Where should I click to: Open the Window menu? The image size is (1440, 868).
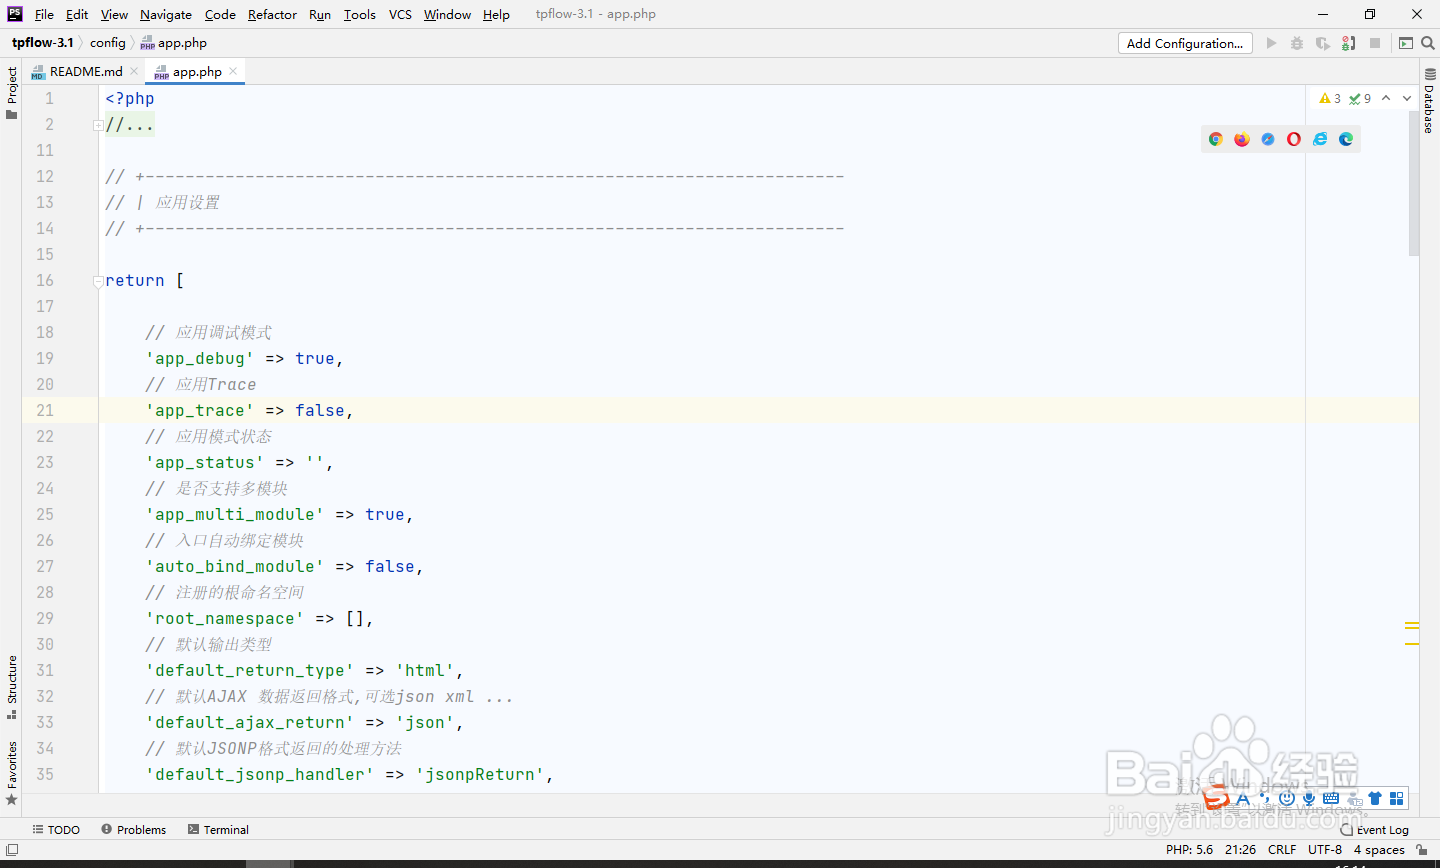pos(447,14)
